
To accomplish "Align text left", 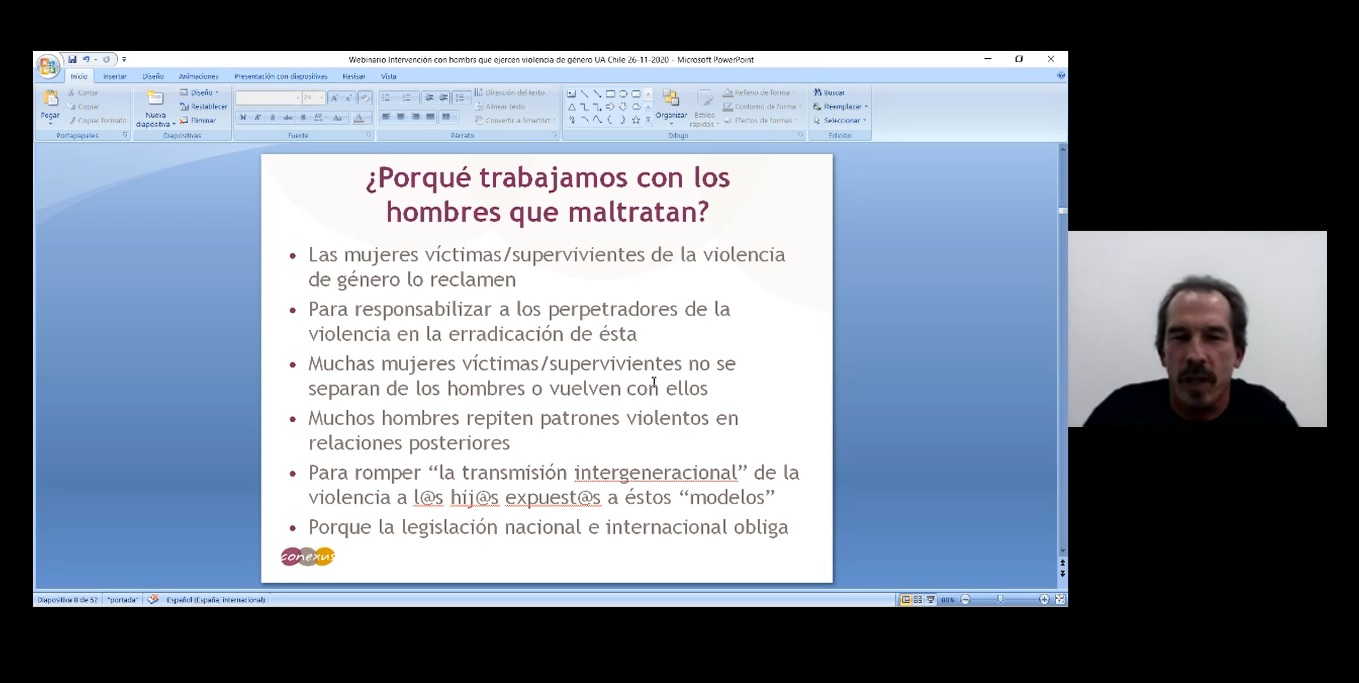I will coord(386,116).
